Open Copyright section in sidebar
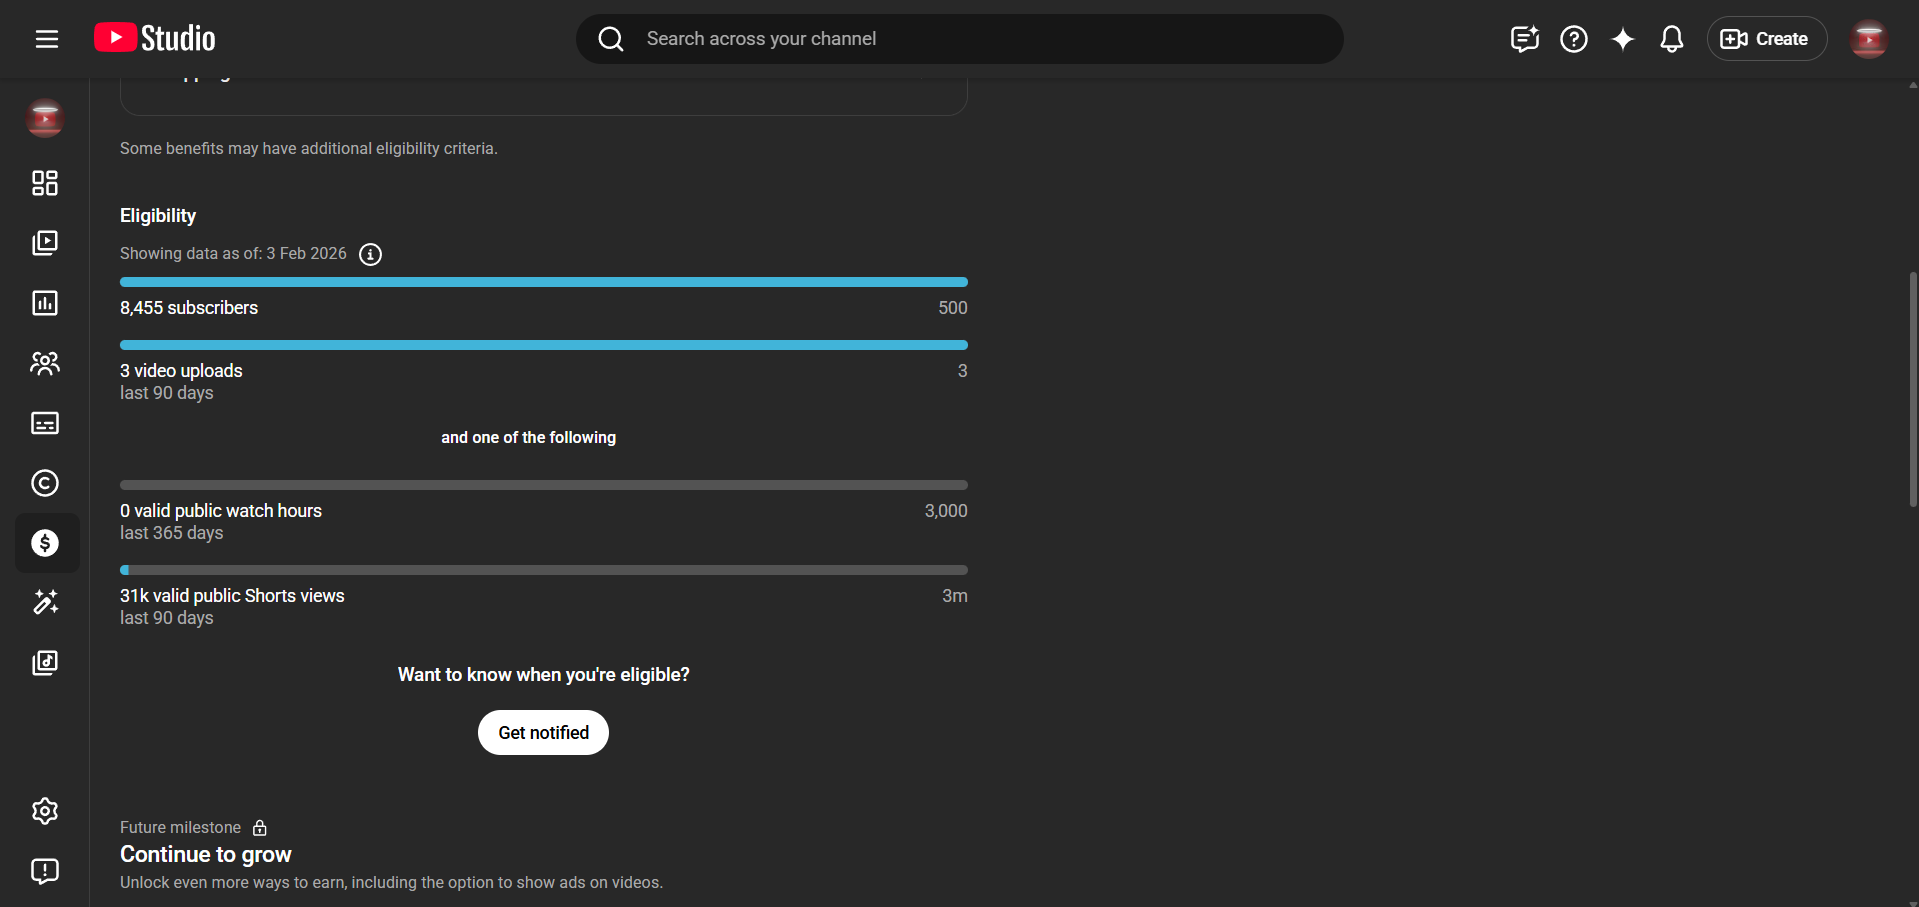The height and width of the screenshot is (907, 1919). tap(45, 483)
